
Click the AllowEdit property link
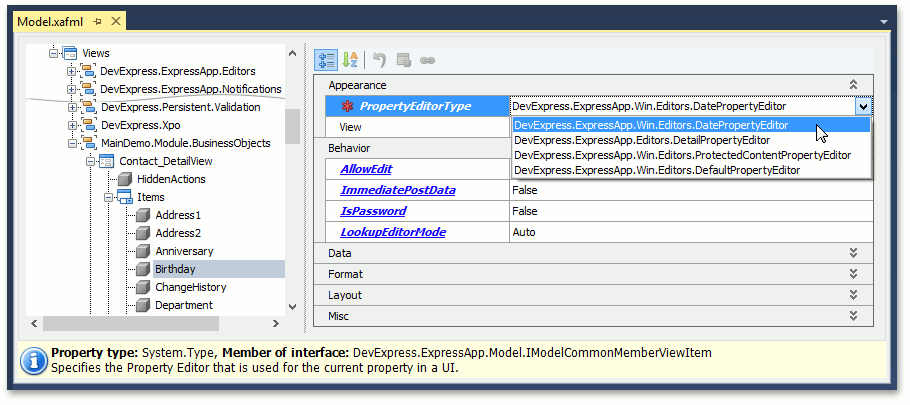[366, 169]
